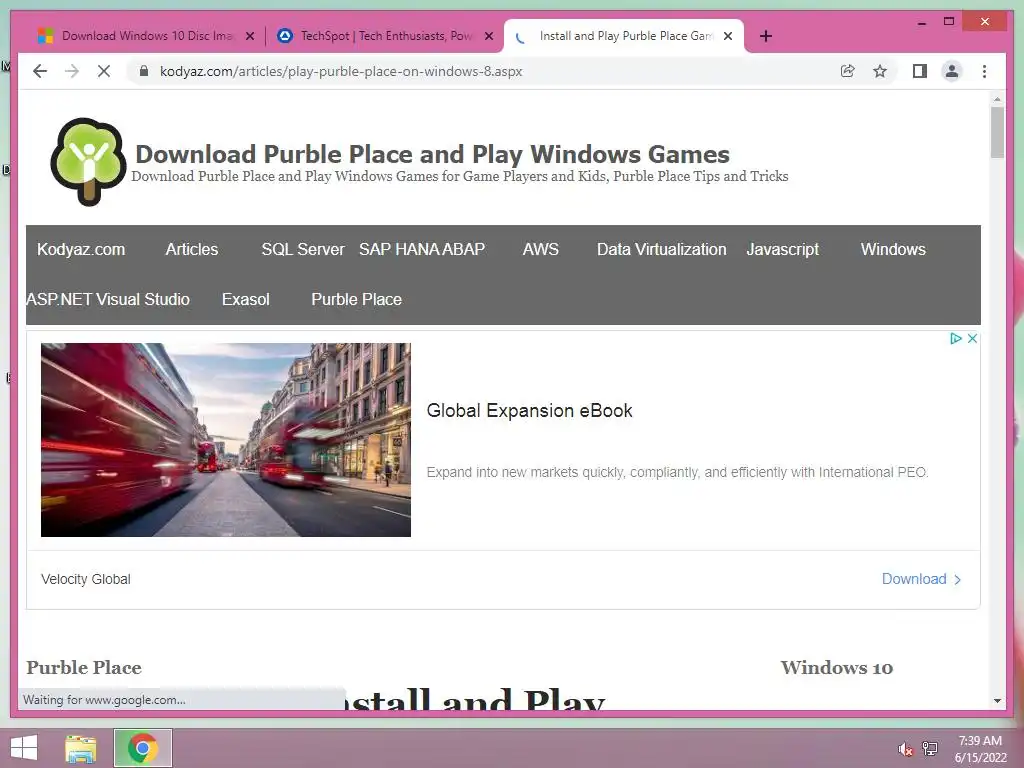
Task: Click the address bar URL
Action: pyautogui.click(x=341, y=71)
